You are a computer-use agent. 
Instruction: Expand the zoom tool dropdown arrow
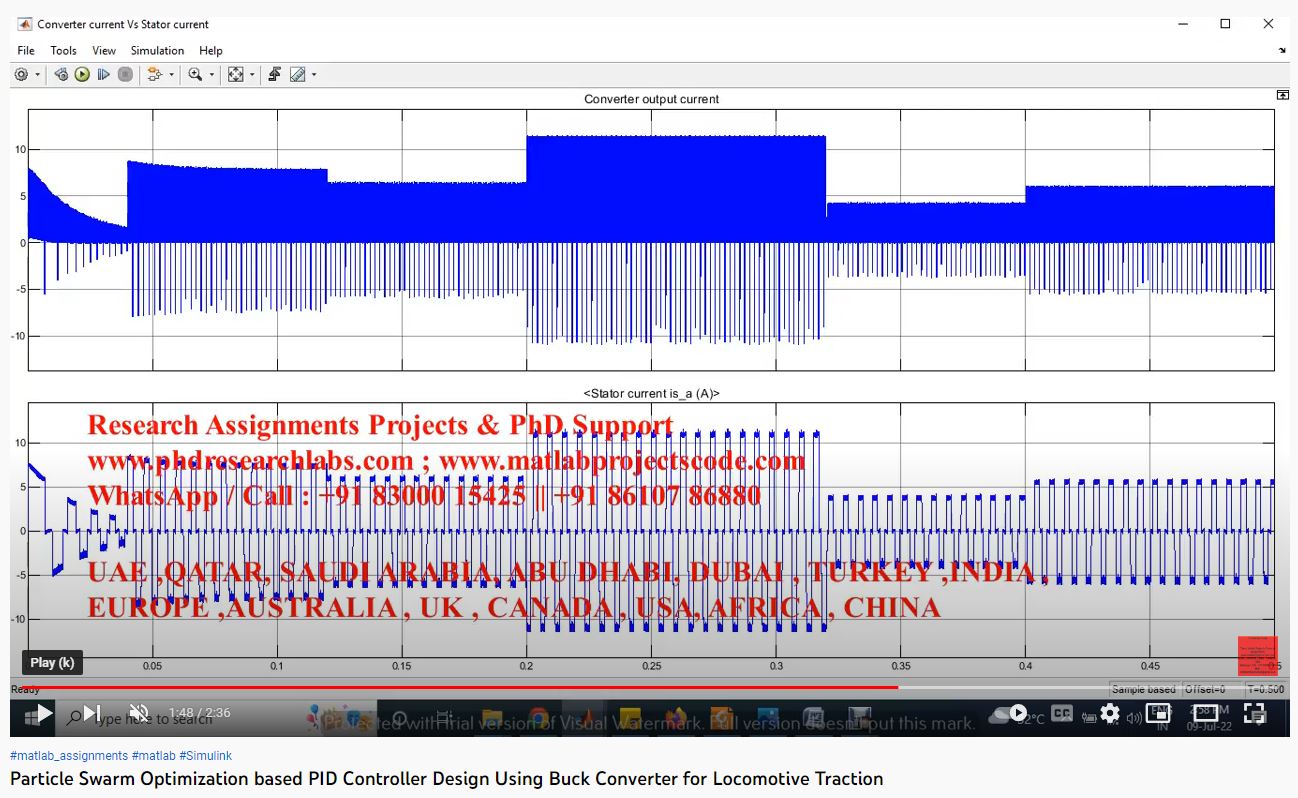click(x=212, y=75)
